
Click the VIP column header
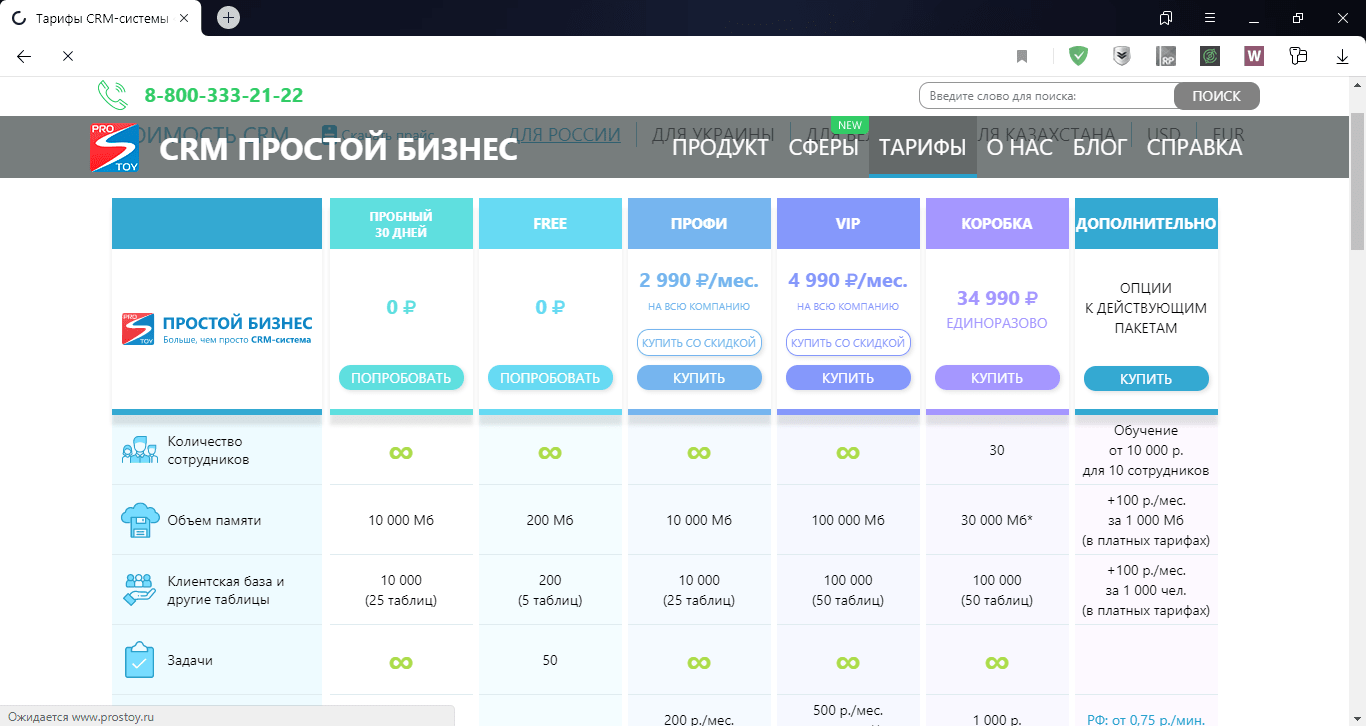tap(848, 223)
